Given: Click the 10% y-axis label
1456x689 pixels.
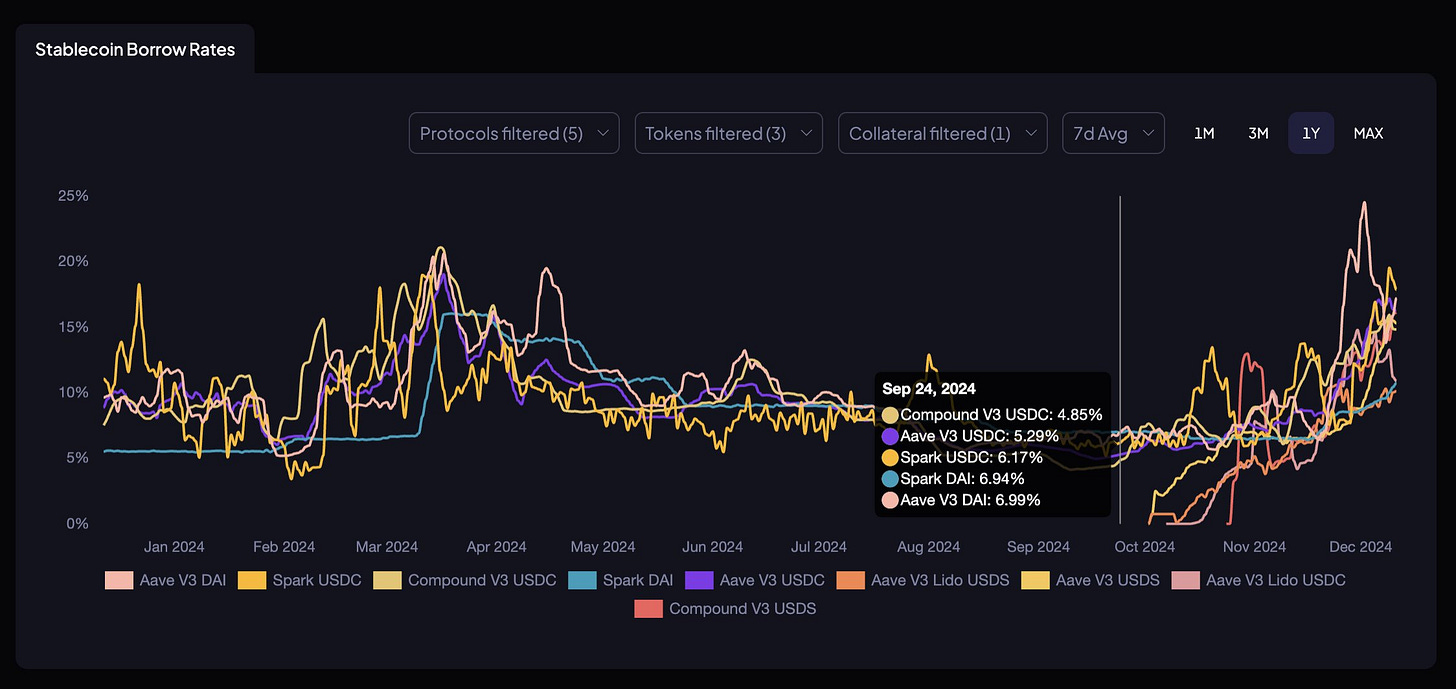Looking at the screenshot, I should [73, 392].
